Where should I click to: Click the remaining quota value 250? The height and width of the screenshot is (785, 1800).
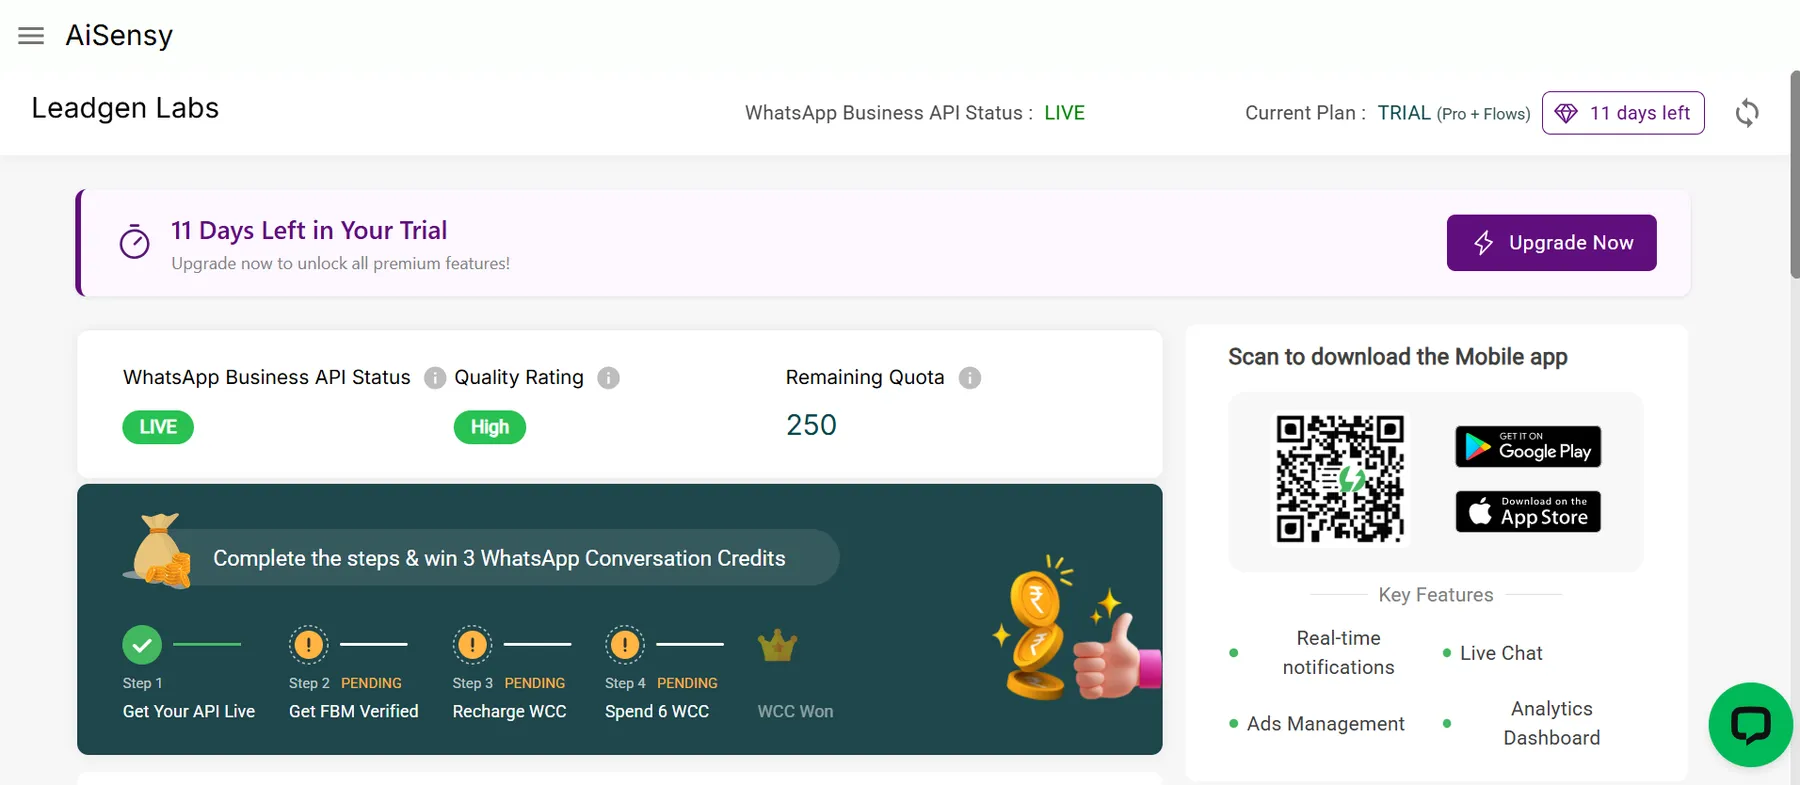[x=811, y=425]
